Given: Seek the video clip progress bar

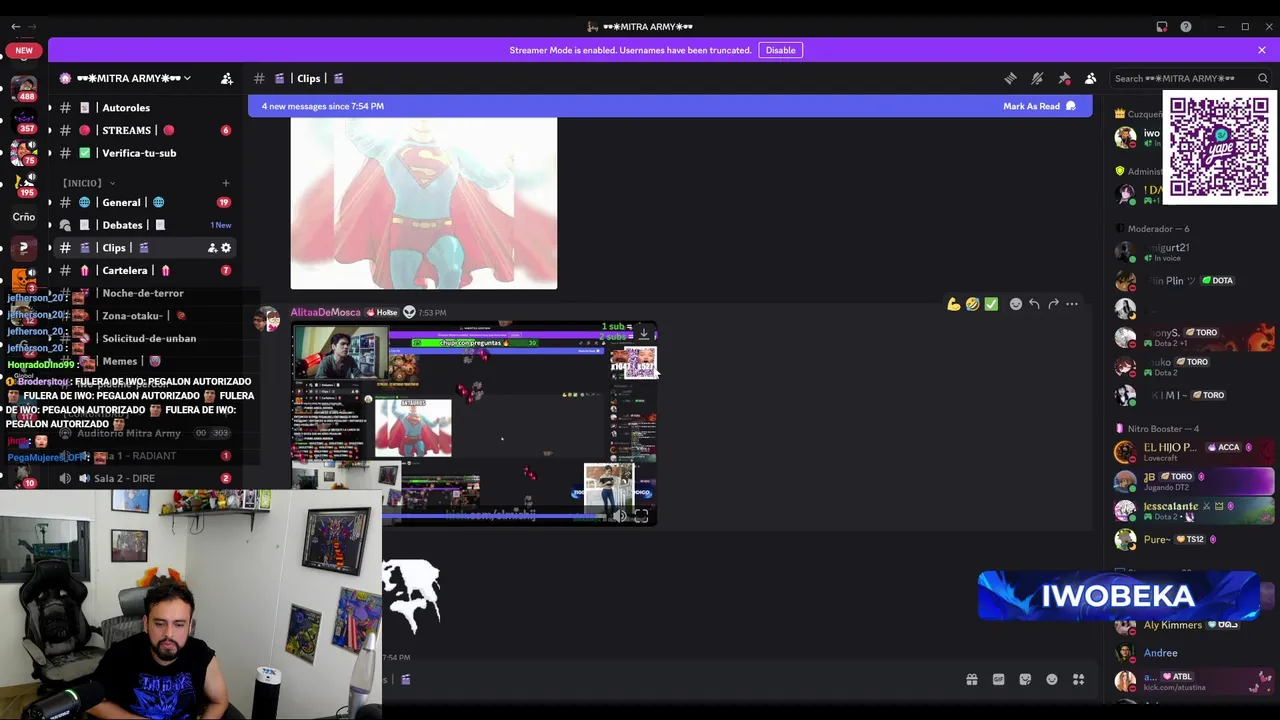Looking at the screenshot, I should [x=495, y=516].
